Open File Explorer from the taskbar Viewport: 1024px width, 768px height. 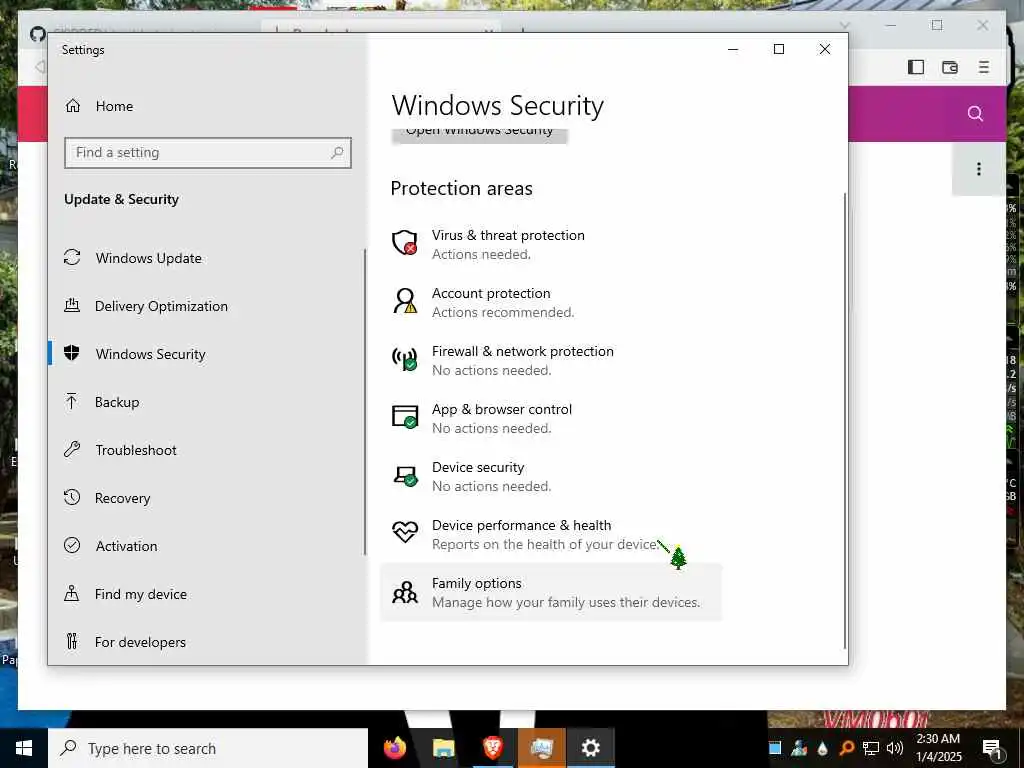443,748
